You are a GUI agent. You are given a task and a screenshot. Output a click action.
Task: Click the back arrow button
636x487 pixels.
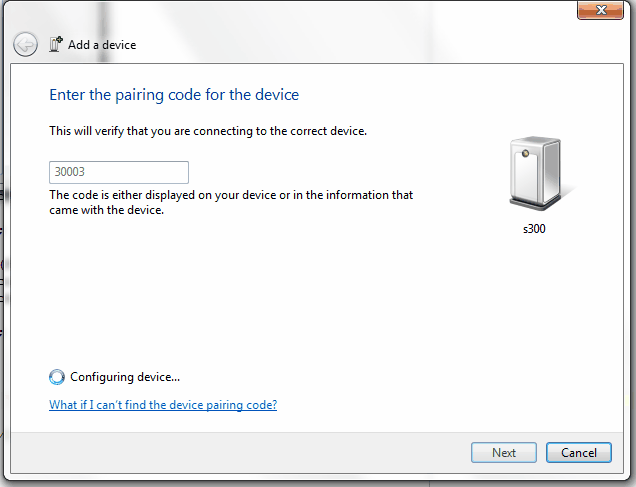(x=25, y=44)
